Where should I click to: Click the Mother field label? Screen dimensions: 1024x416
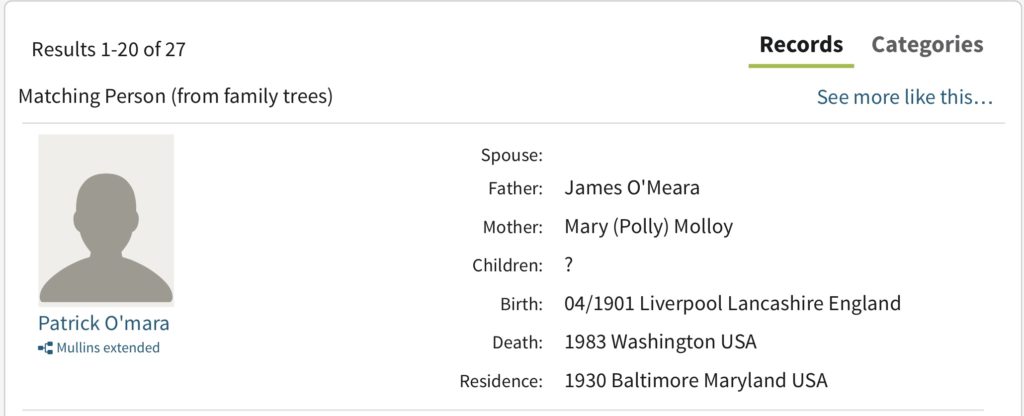tap(513, 227)
